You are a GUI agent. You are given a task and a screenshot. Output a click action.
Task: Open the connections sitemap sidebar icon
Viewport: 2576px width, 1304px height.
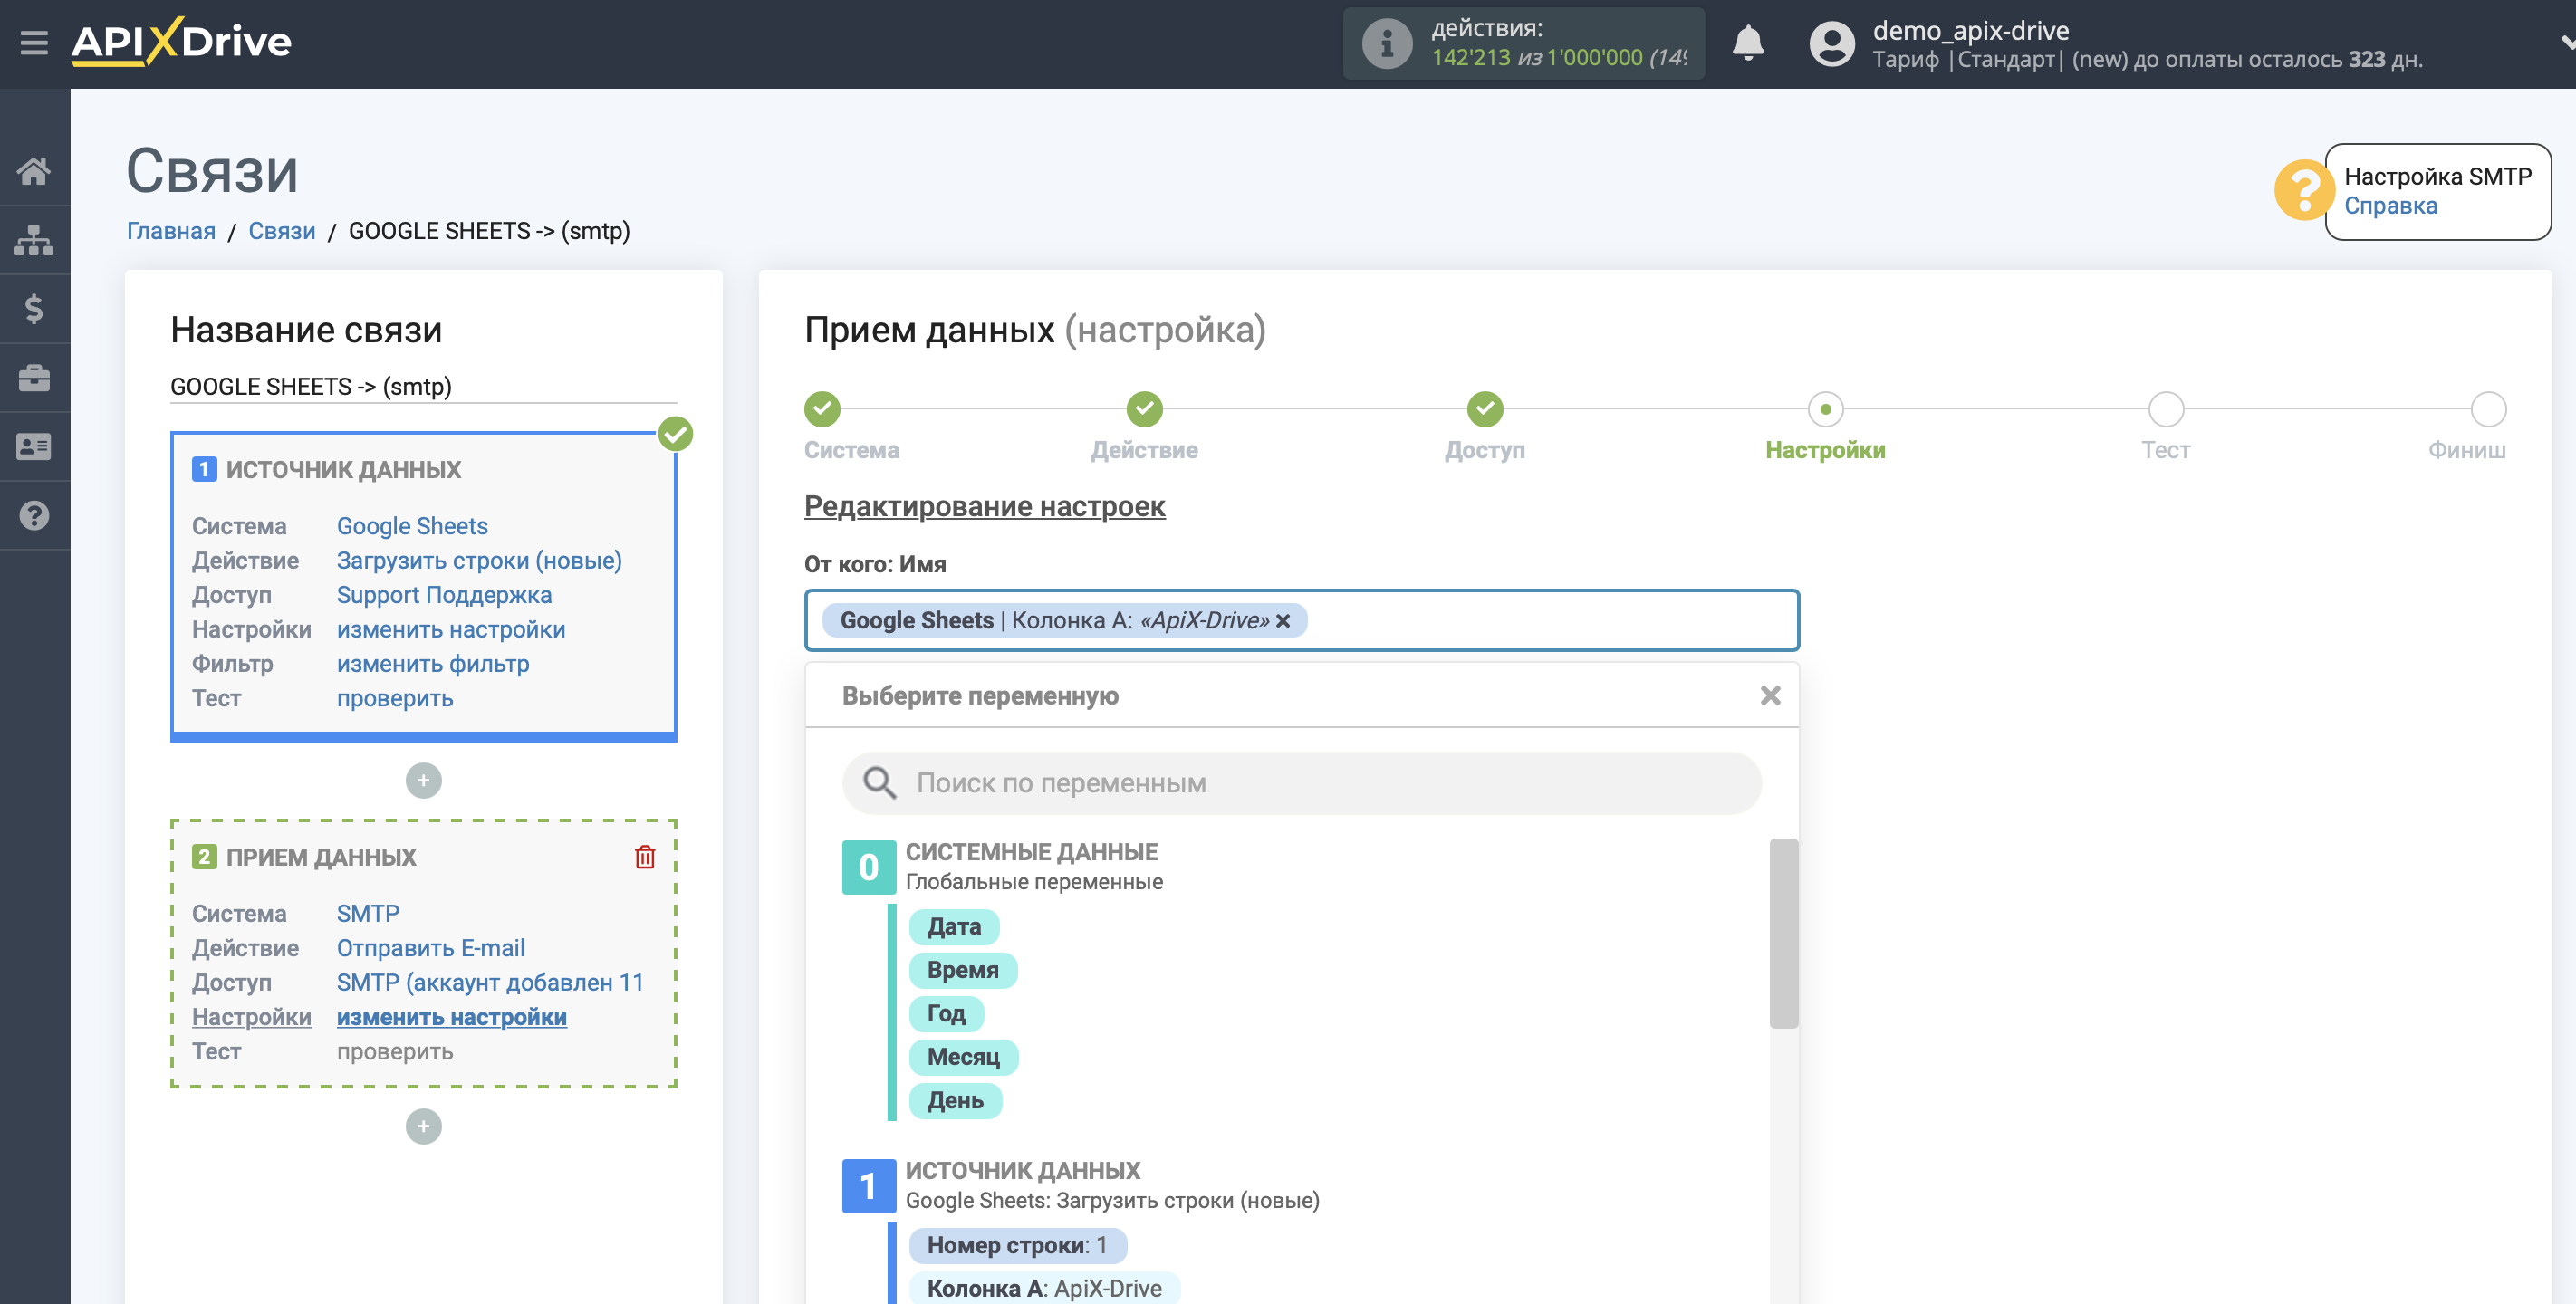tap(34, 240)
